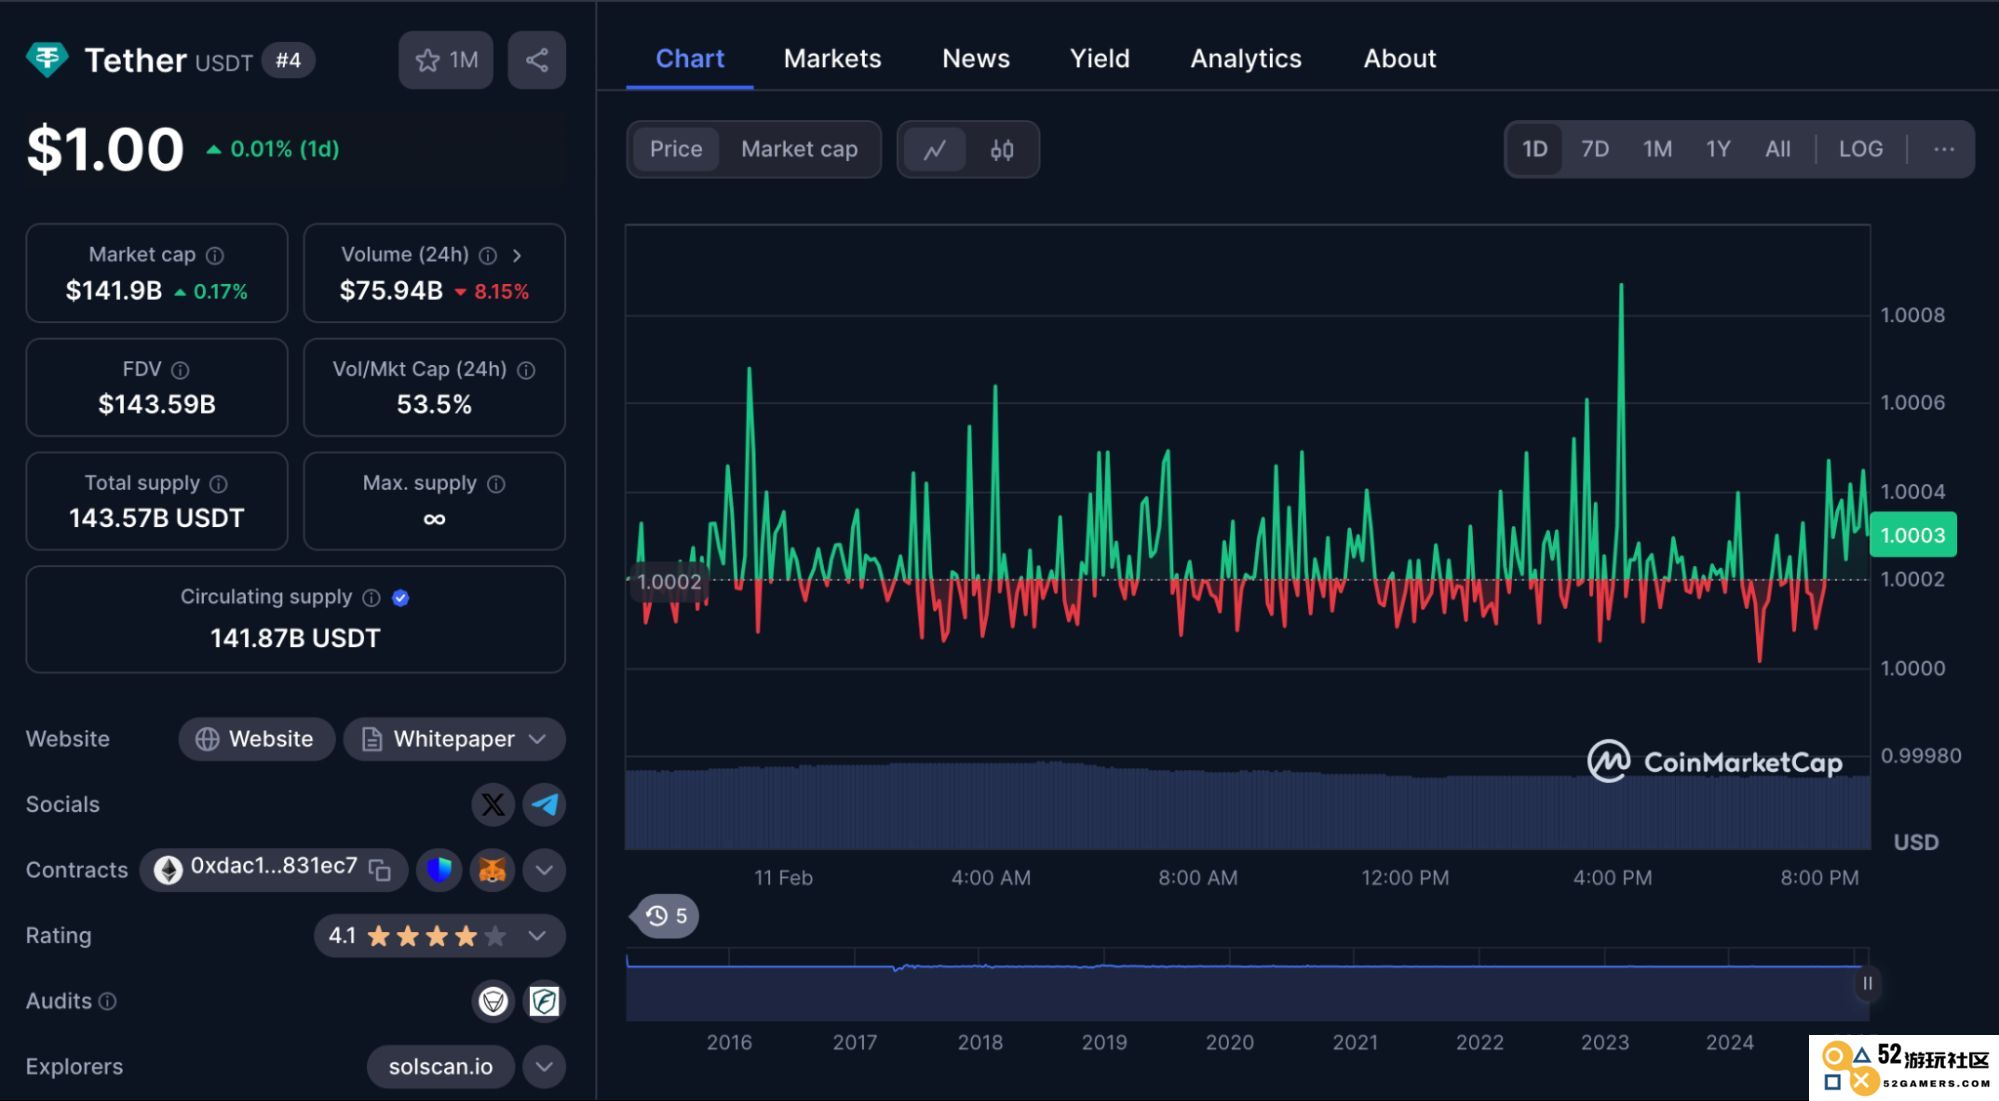Image resolution: width=1999 pixels, height=1101 pixels.
Task: Click the 141.87B USDT circulating supply value
Action: [x=295, y=638]
